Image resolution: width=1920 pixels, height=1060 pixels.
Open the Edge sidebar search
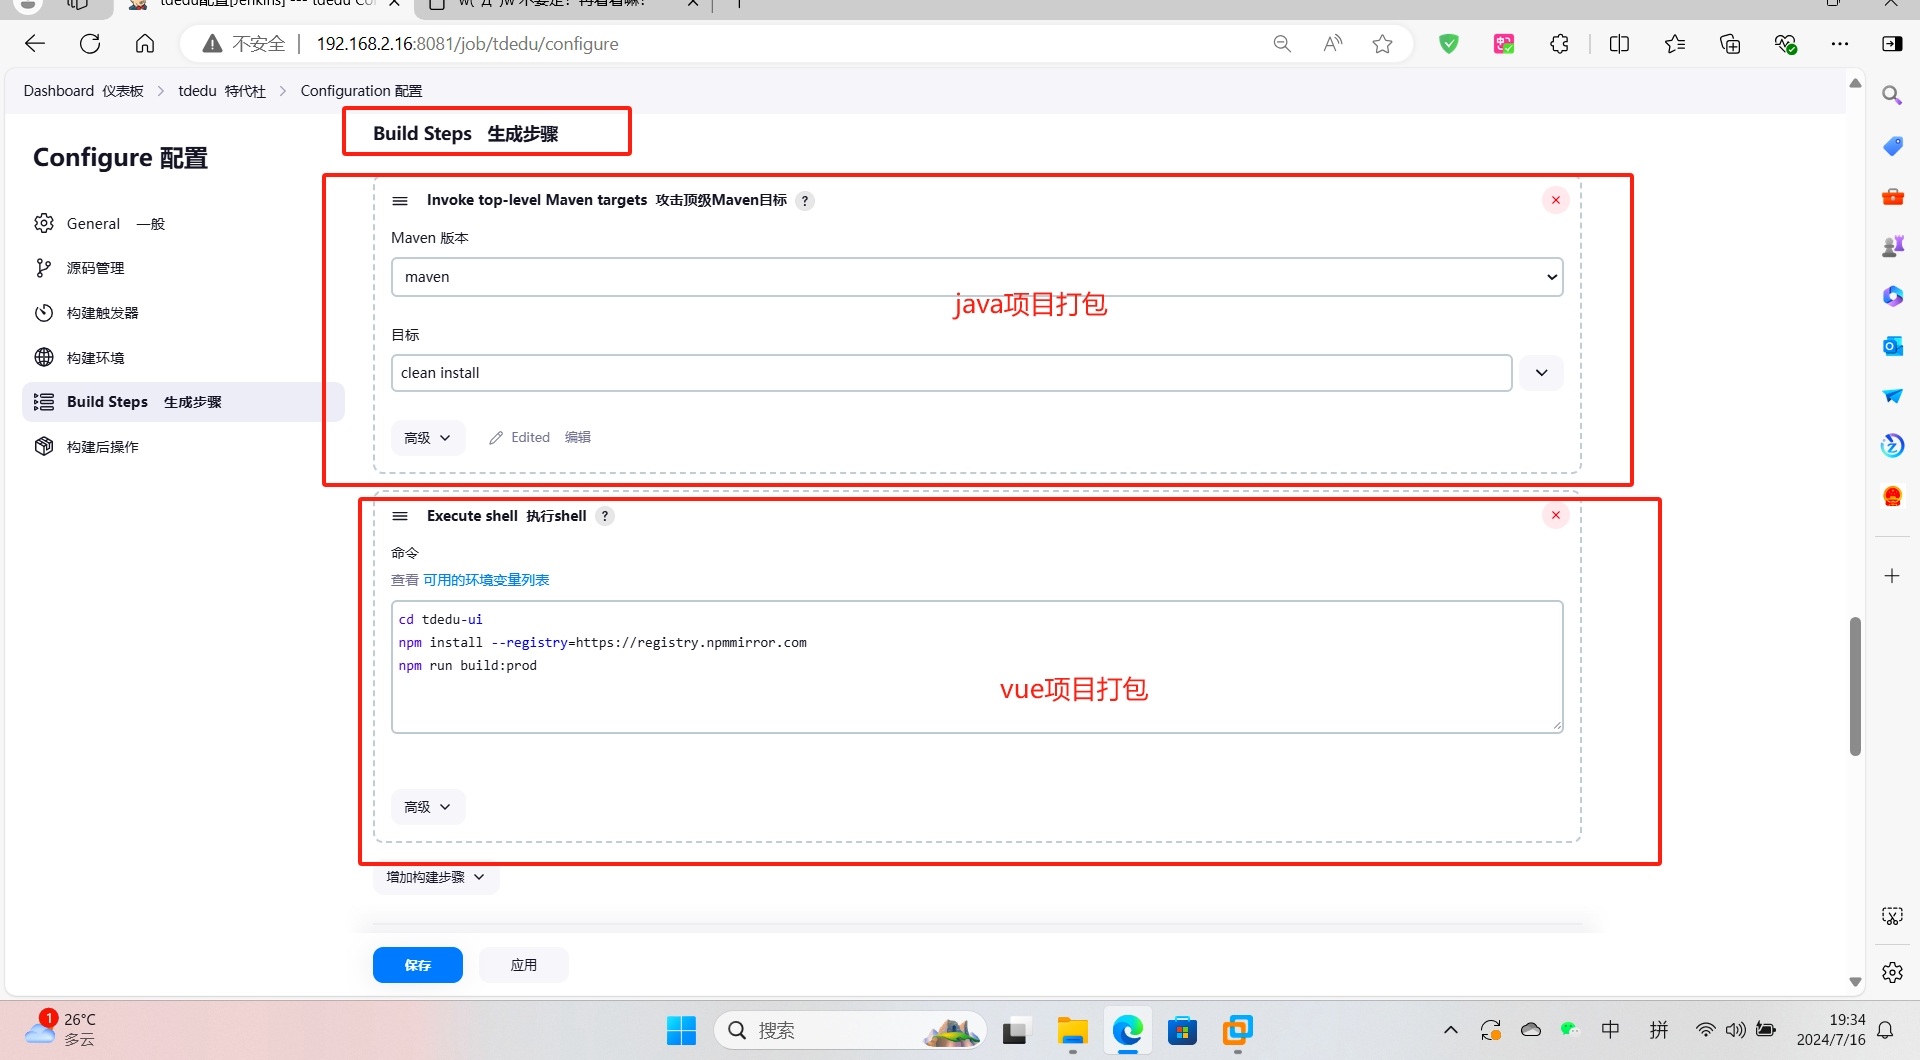point(1892,95)
